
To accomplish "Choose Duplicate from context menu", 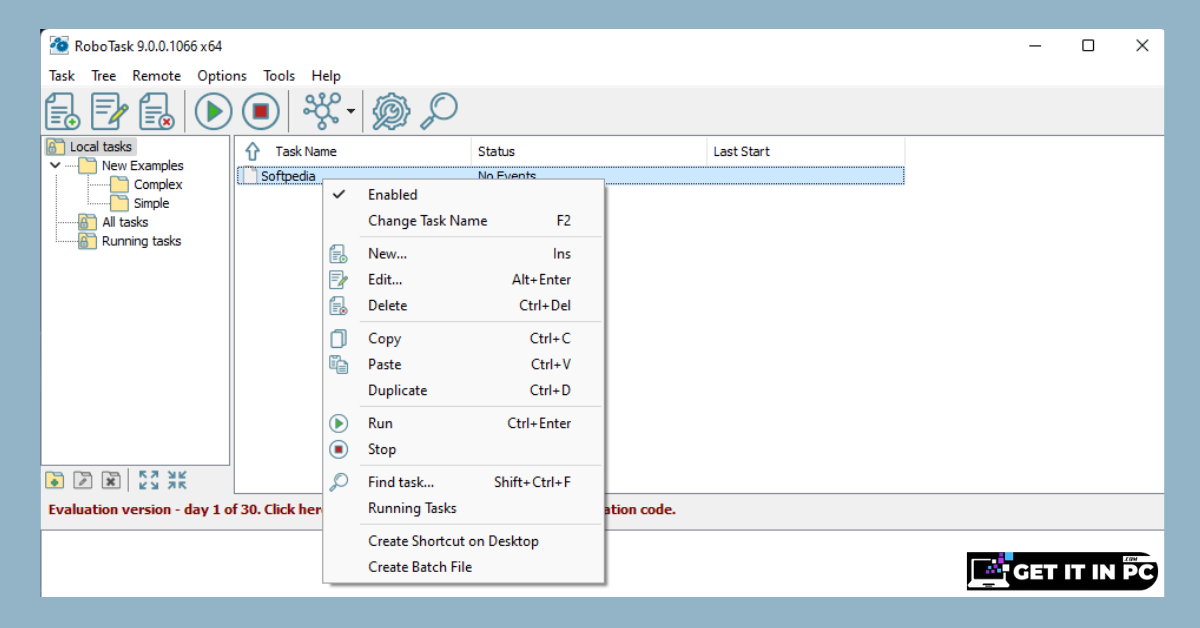I will pyautogui.click(x=464, y=391).
